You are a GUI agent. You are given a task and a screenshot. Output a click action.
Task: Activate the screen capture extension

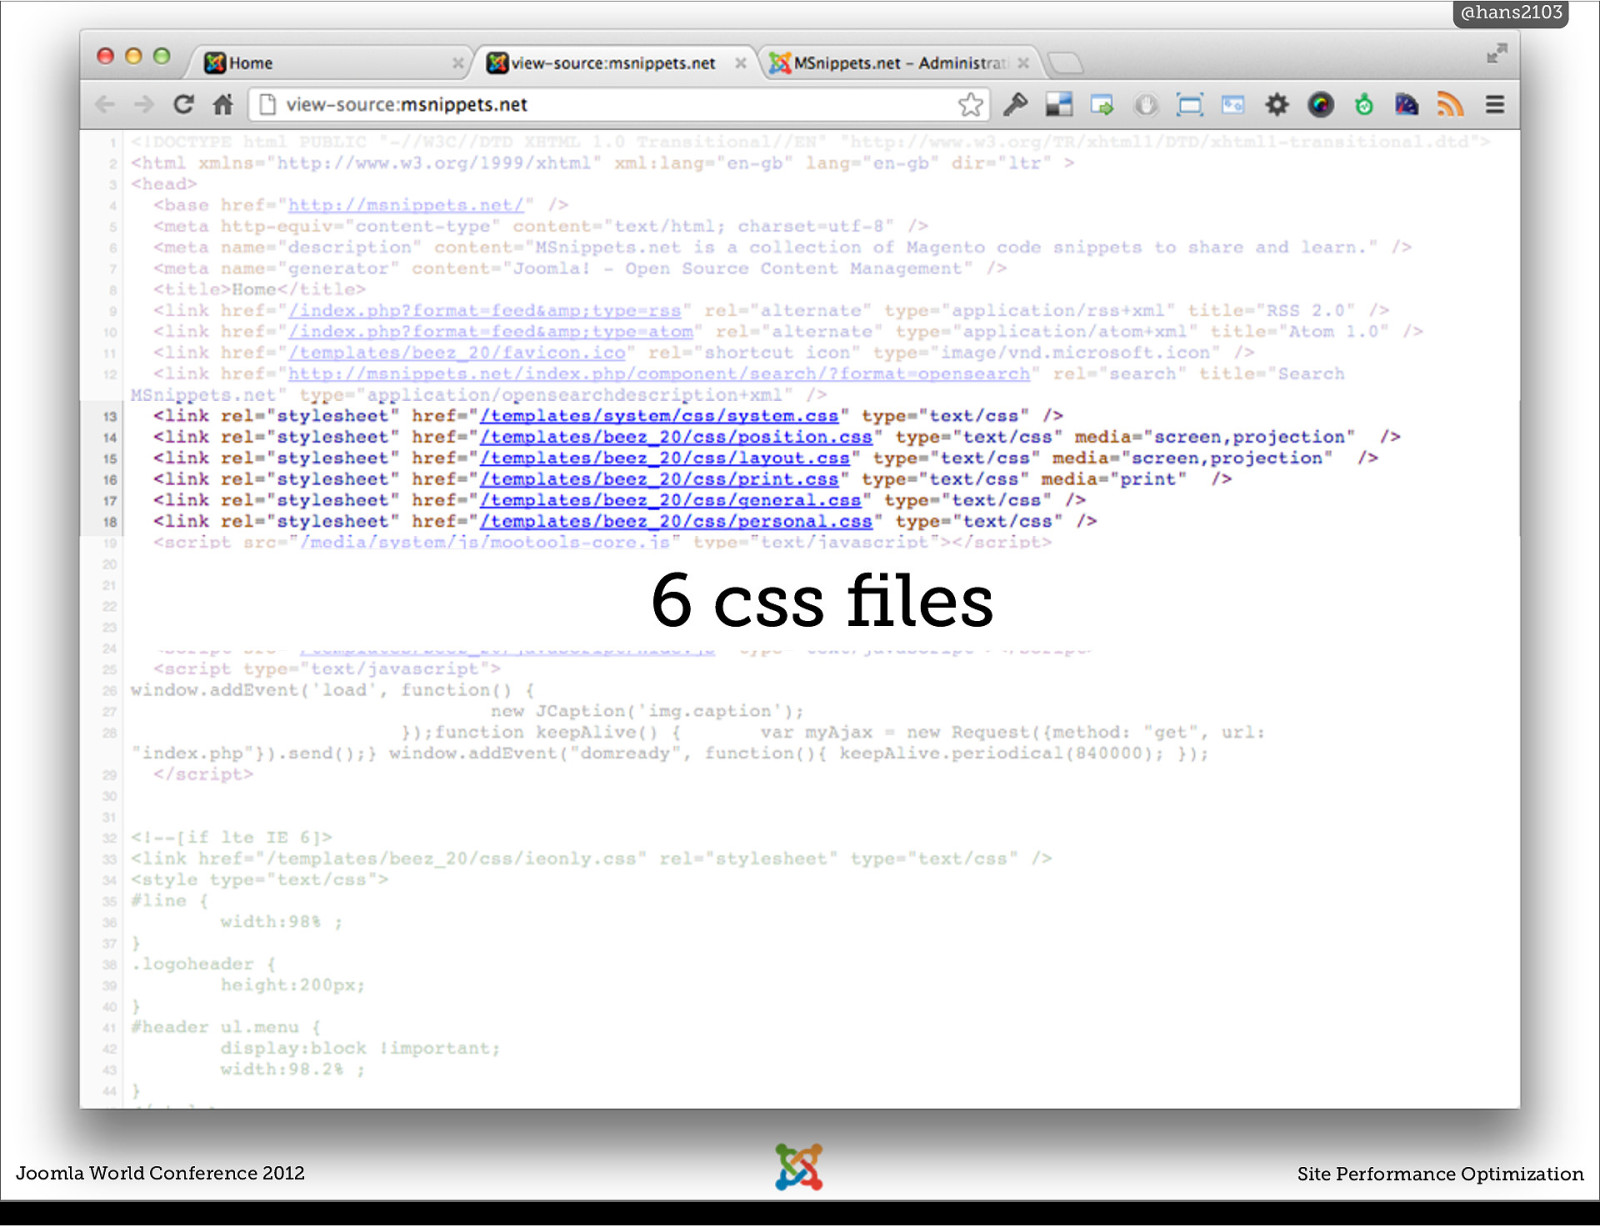[1190, 104]
